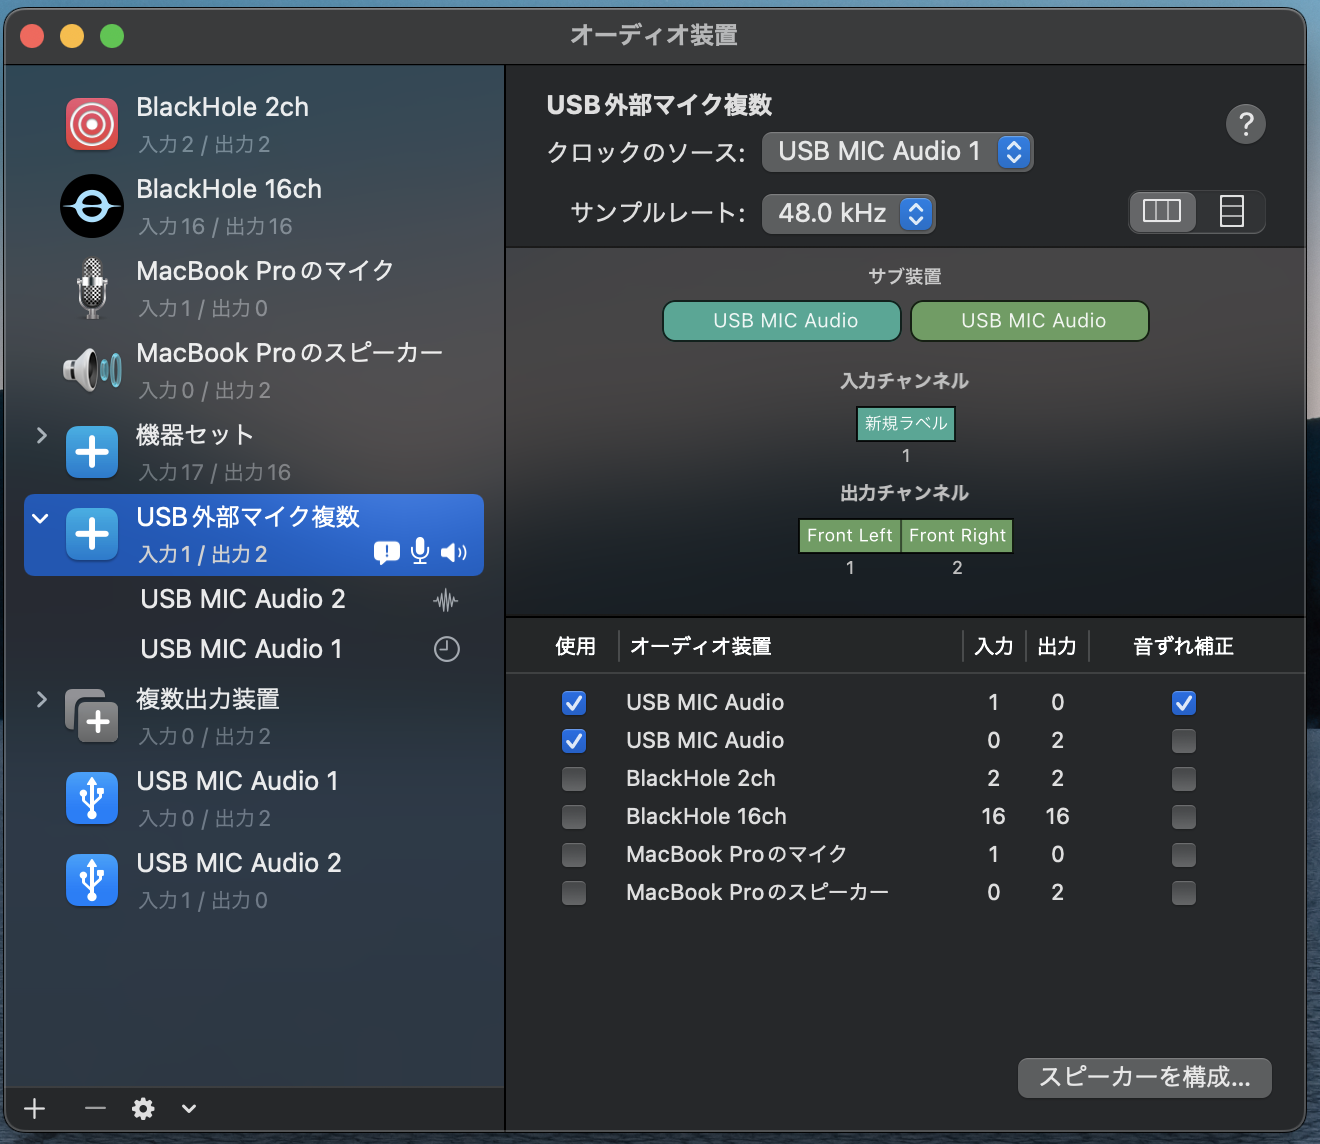Click the 音ずれ補正 column header
The width and height of the screenshot is (1320, 1144).
[x=1183, y=646]
